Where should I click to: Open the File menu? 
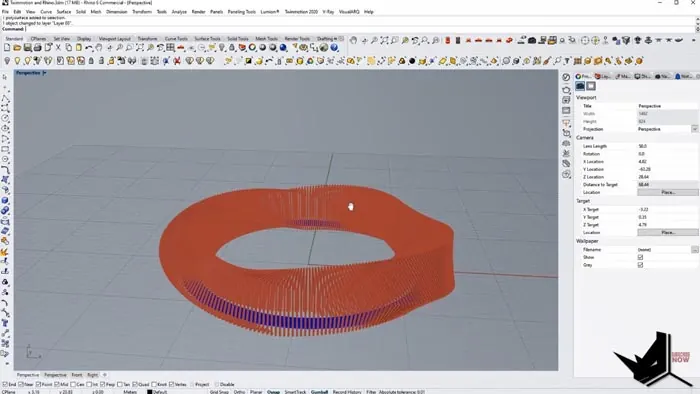pyautogui.click(x=5, y=12)
